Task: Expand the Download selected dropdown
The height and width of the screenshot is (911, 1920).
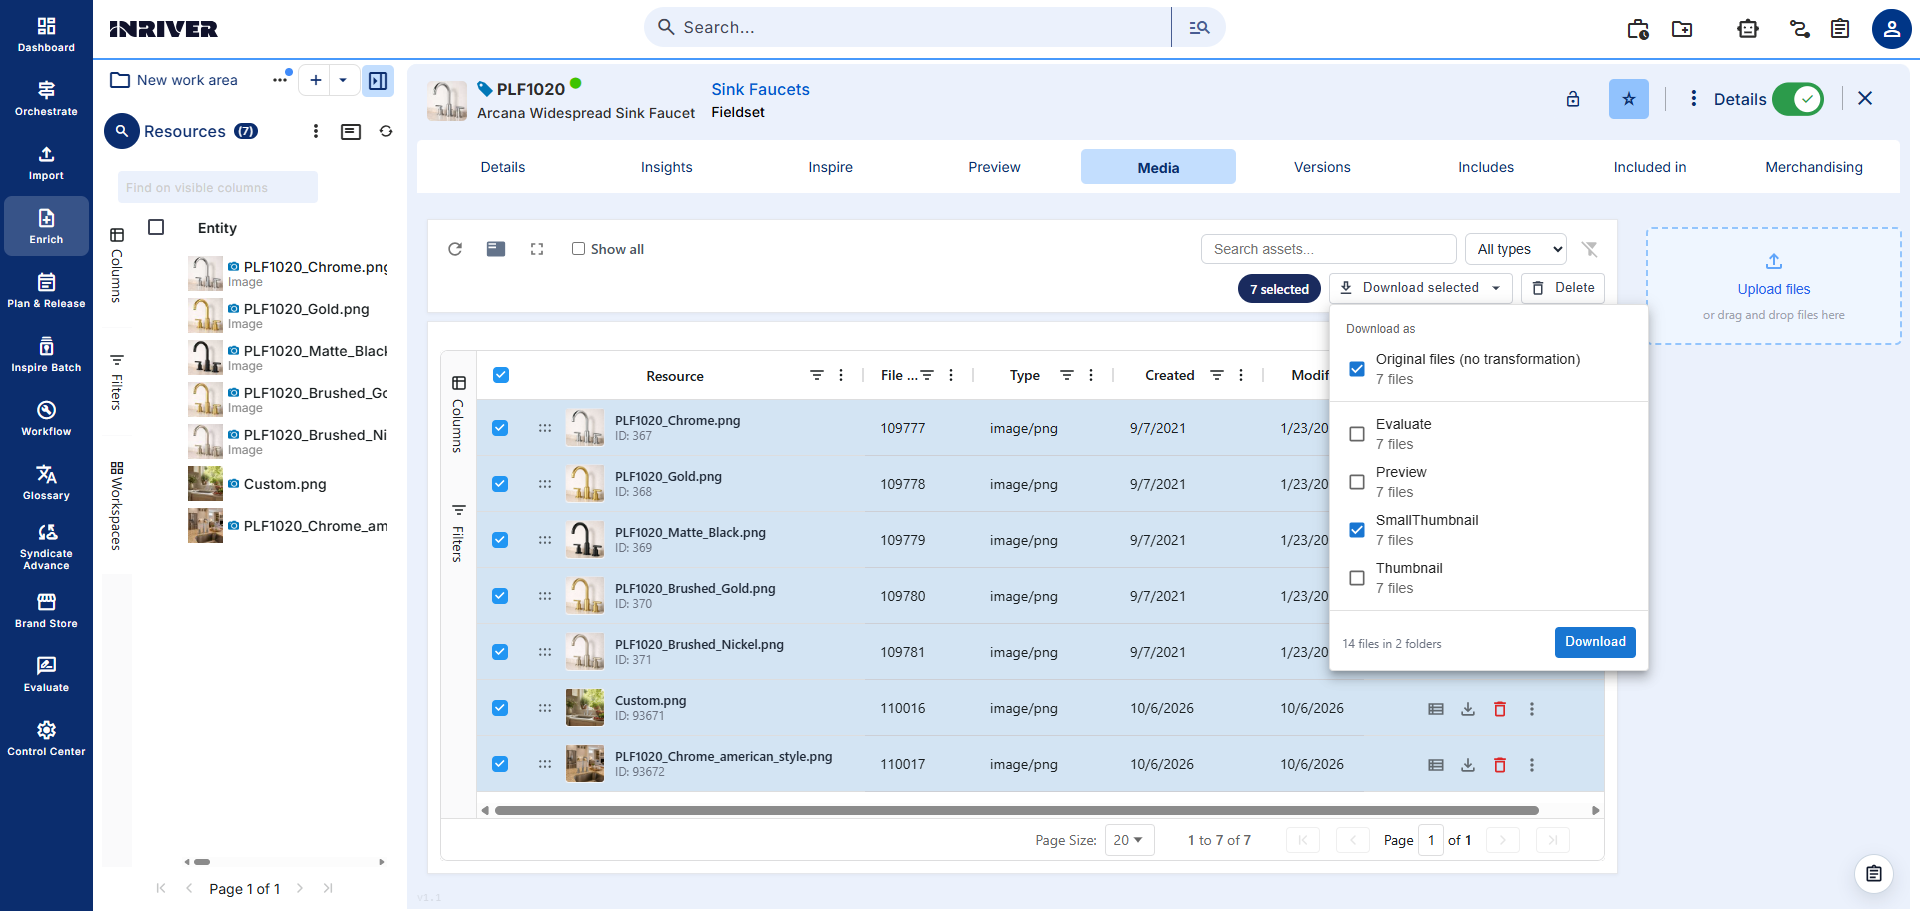Action: [1496, 288]
